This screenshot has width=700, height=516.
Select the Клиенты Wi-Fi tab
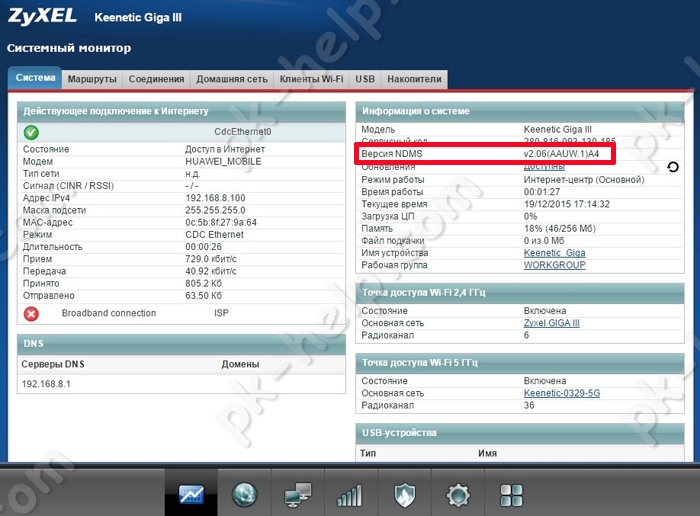pos(311,79)
